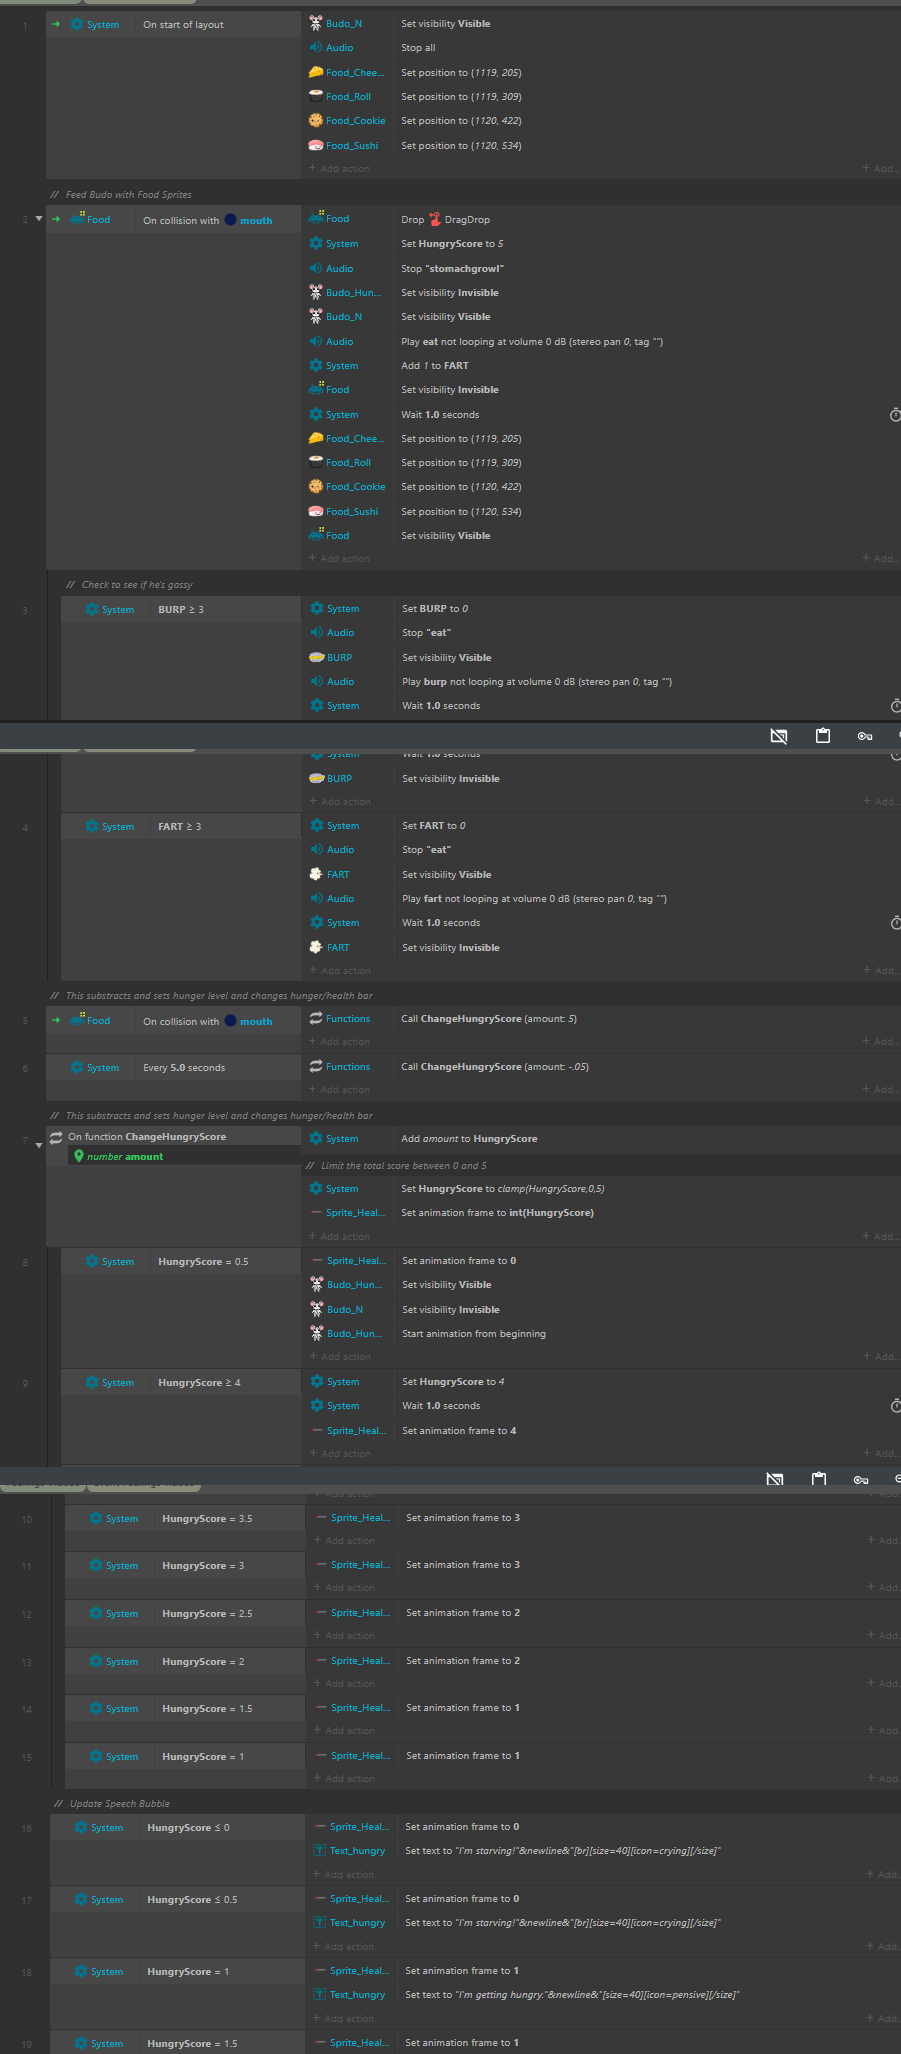Select Audio icon for the Play eat action
Image resolution: width=901 pixels, height=2054 pixels.
[x=316, y=341]
